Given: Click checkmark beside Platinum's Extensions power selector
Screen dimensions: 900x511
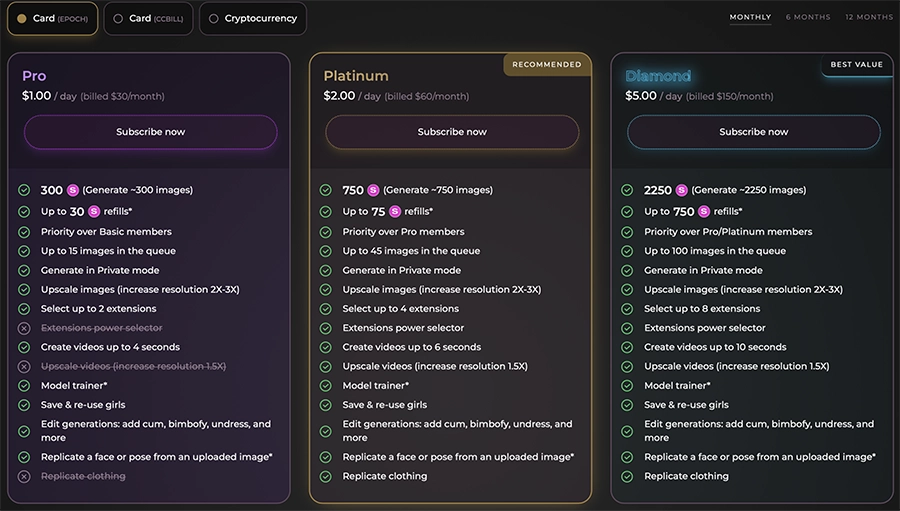Looking at the screenshot, I should coord(325,328).
